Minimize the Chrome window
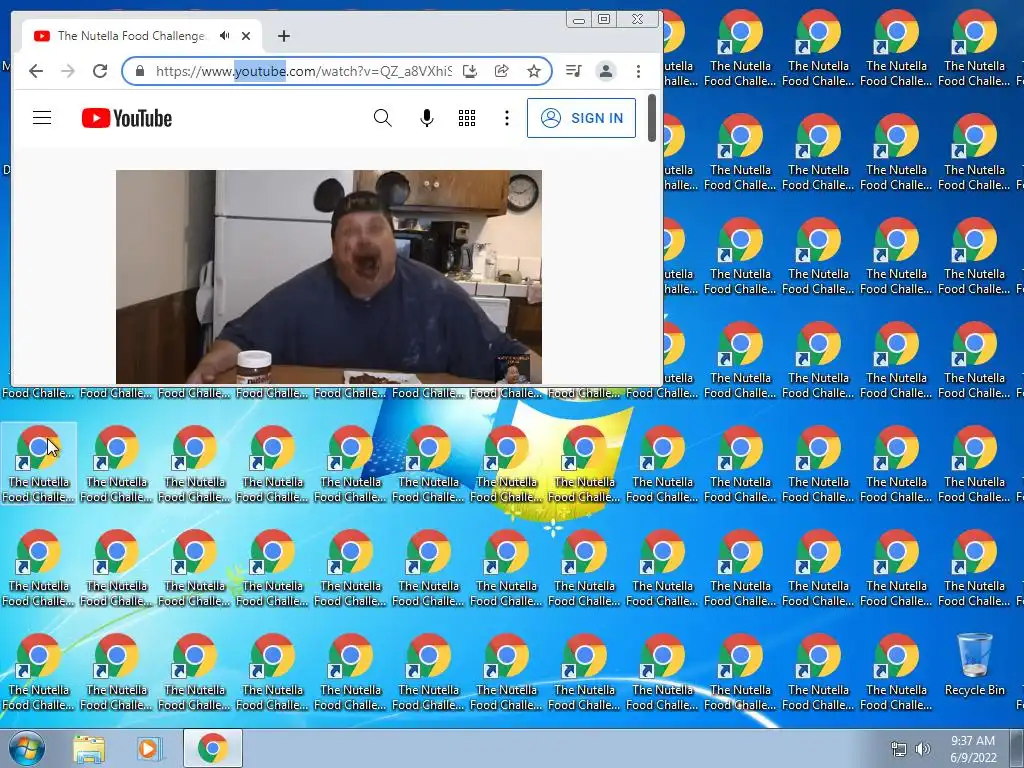The width and height of the screenshot is (1024, 768). 579,20
